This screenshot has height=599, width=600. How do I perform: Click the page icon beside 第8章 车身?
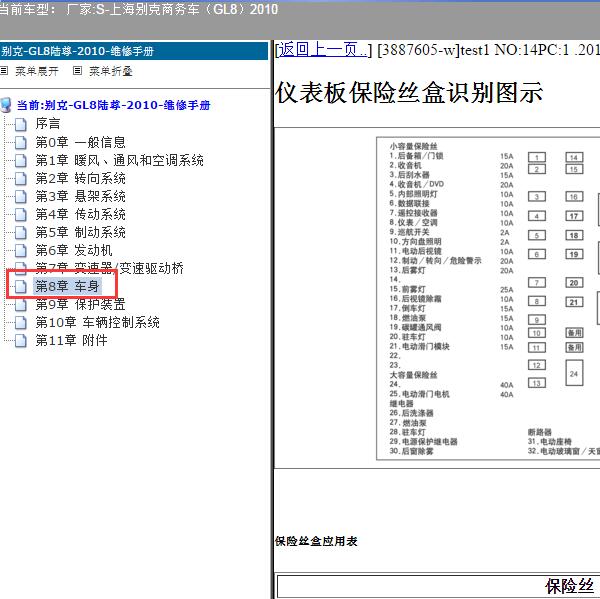21,286
